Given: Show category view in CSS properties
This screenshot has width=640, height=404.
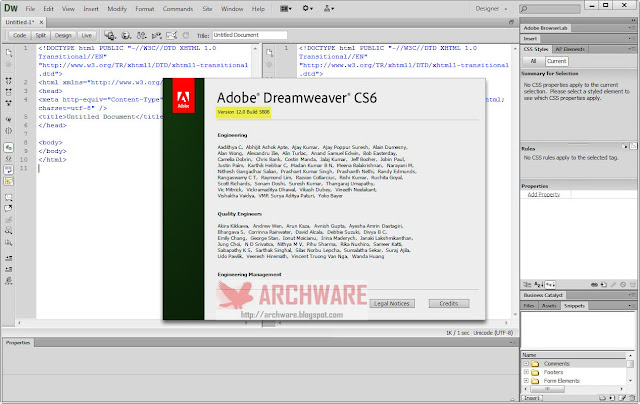Looking at the screenshot, I should pos(527,284).
